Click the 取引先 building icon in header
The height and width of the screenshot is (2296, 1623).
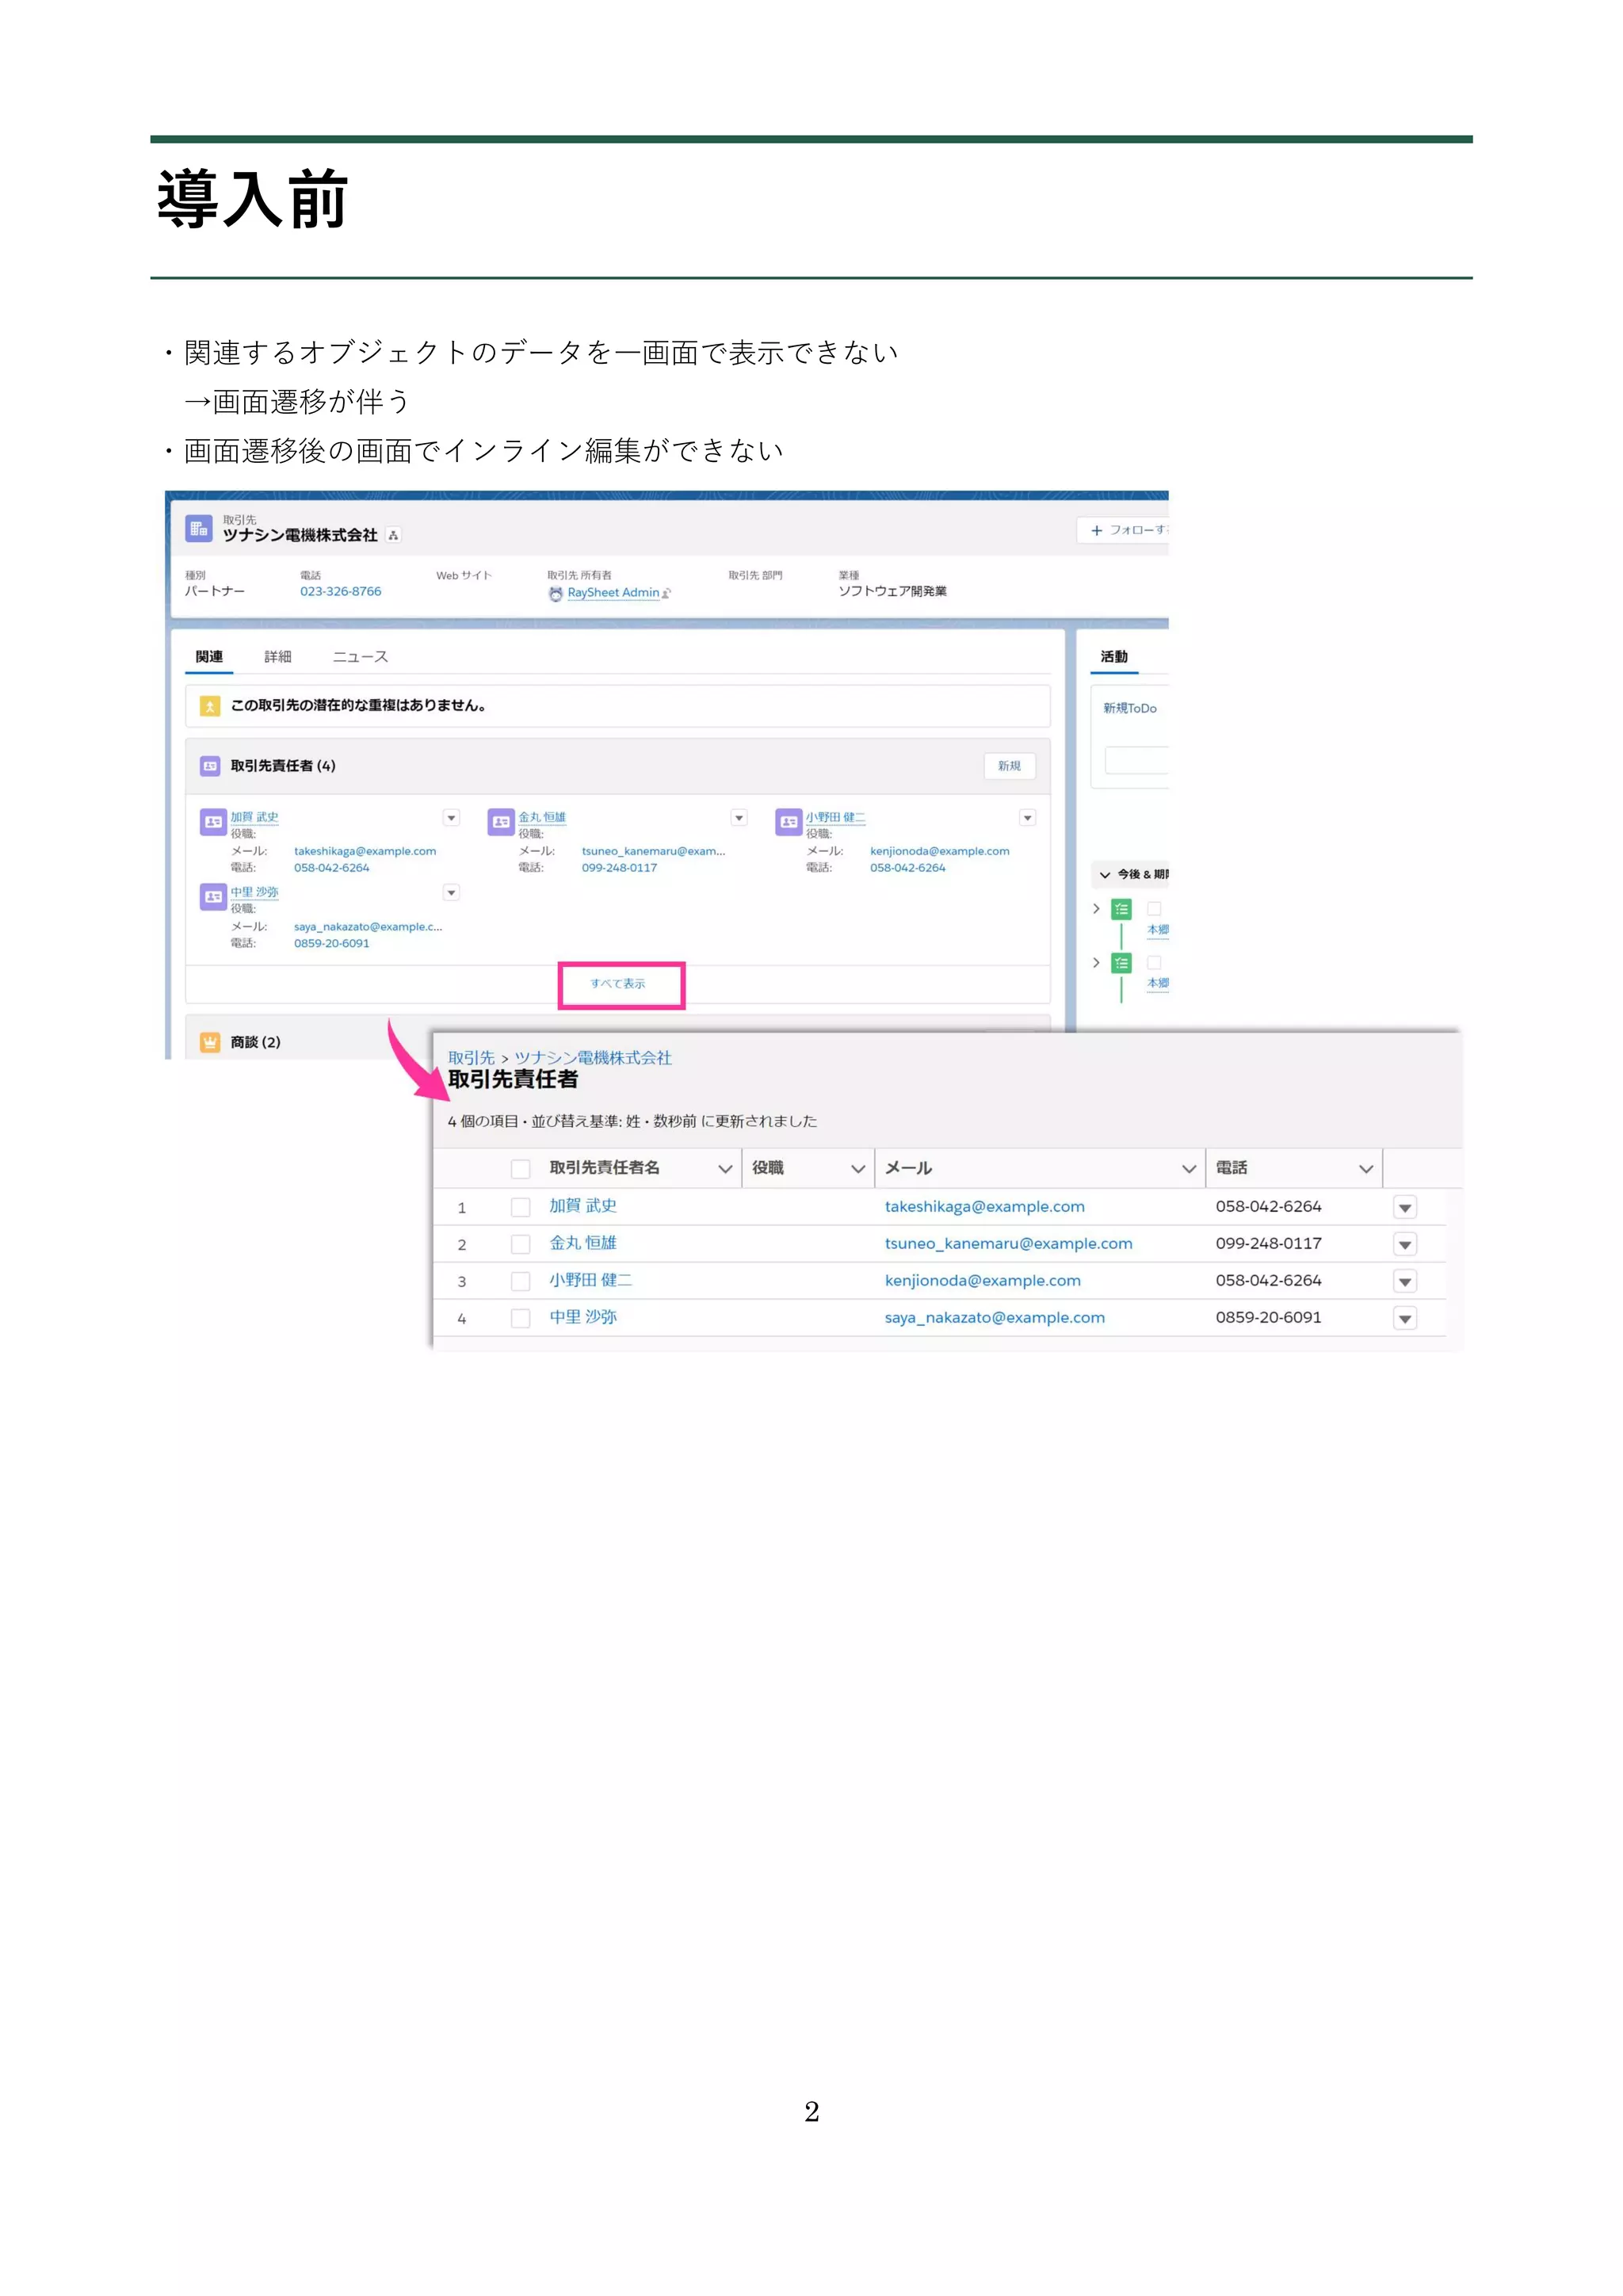coord(199,528)
